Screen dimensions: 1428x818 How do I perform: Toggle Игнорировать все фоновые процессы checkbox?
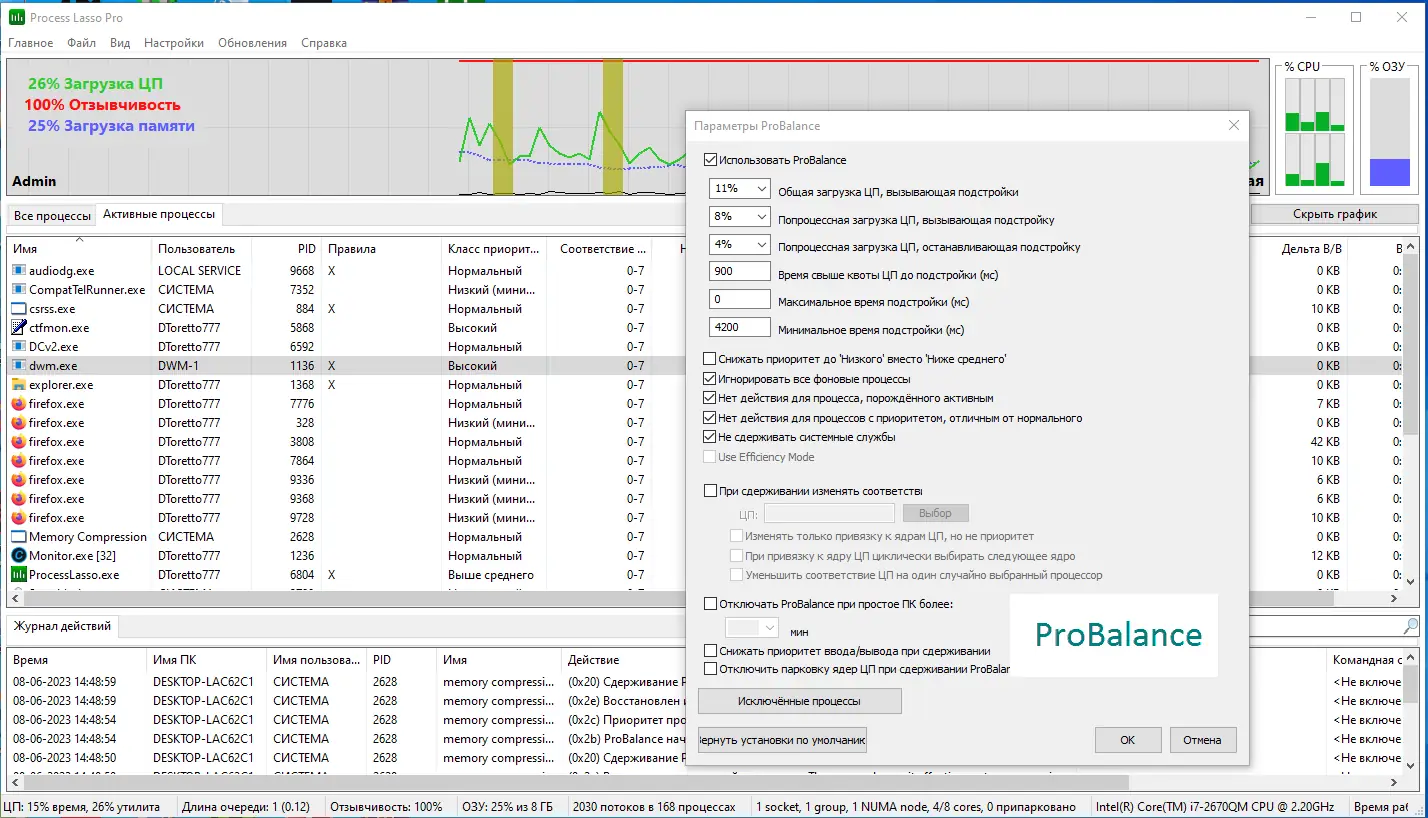710,379
